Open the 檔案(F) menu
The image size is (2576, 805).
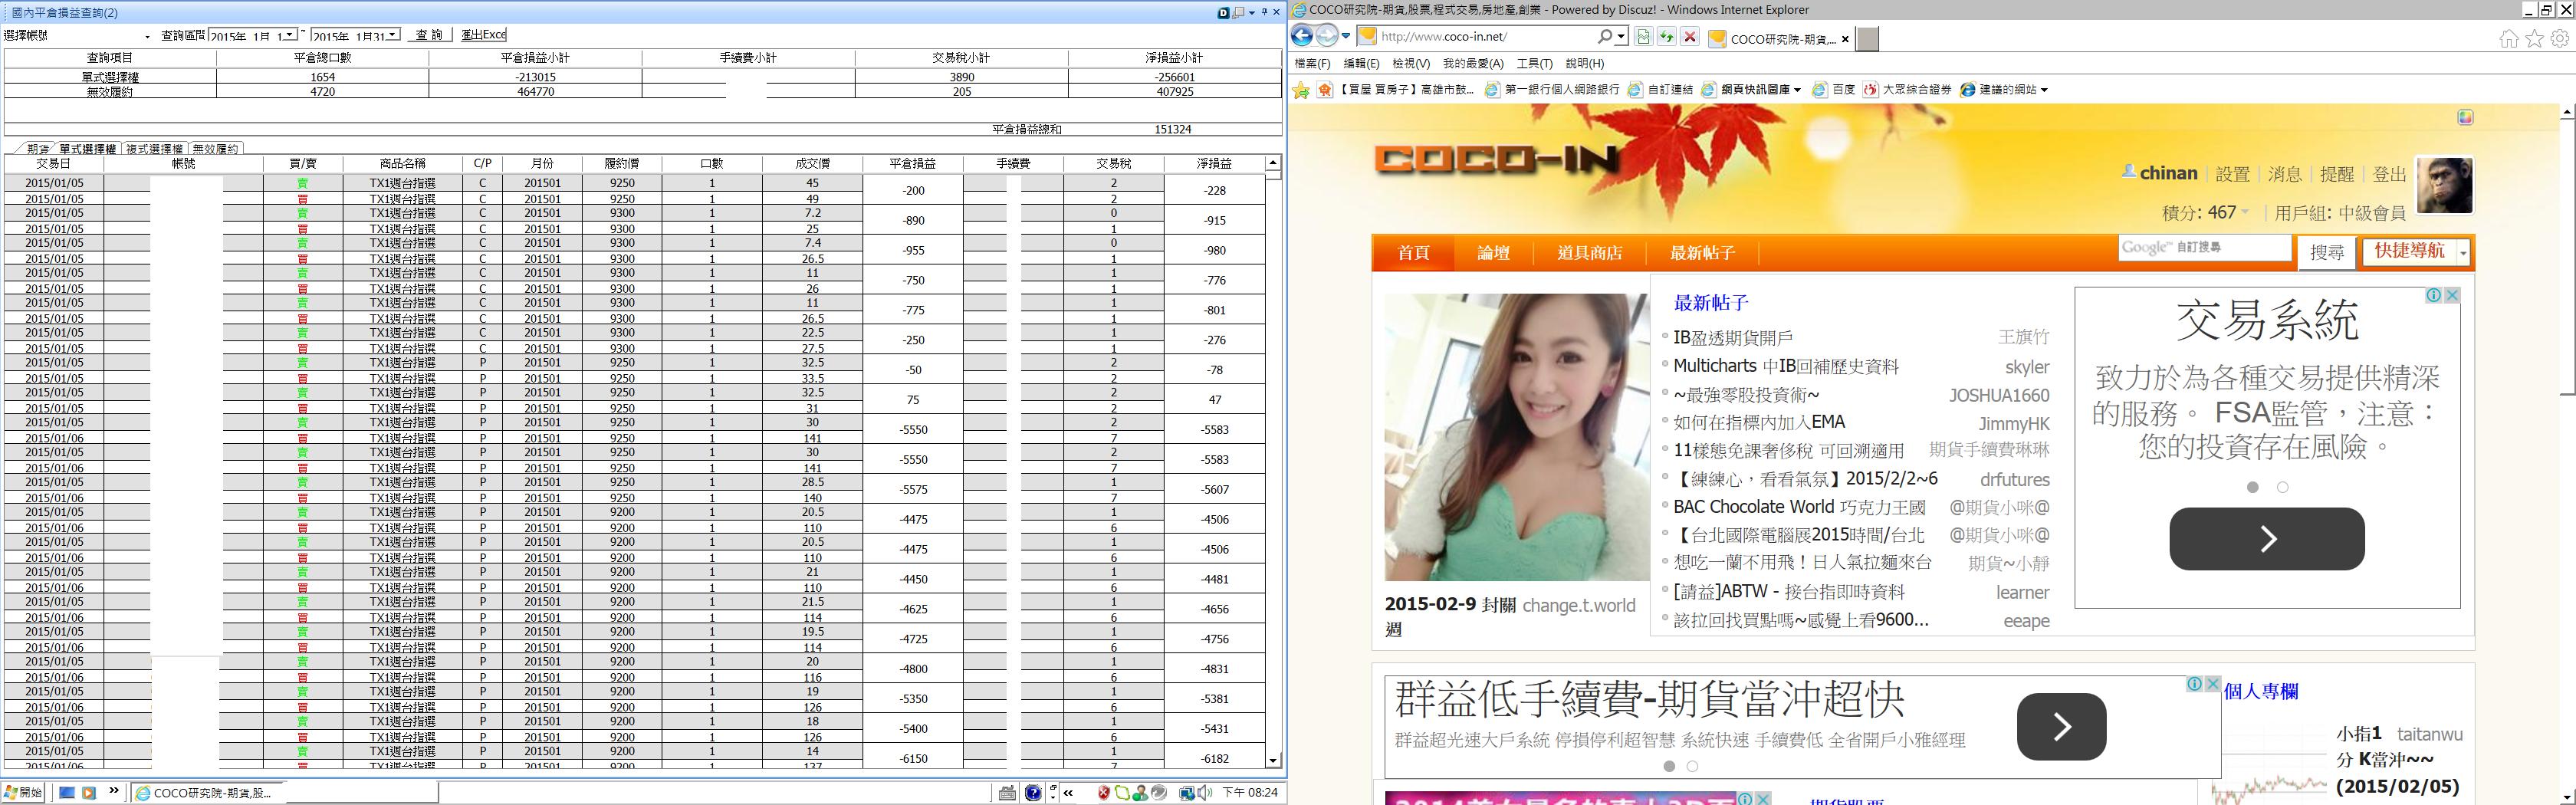(x=1312, y=63)
